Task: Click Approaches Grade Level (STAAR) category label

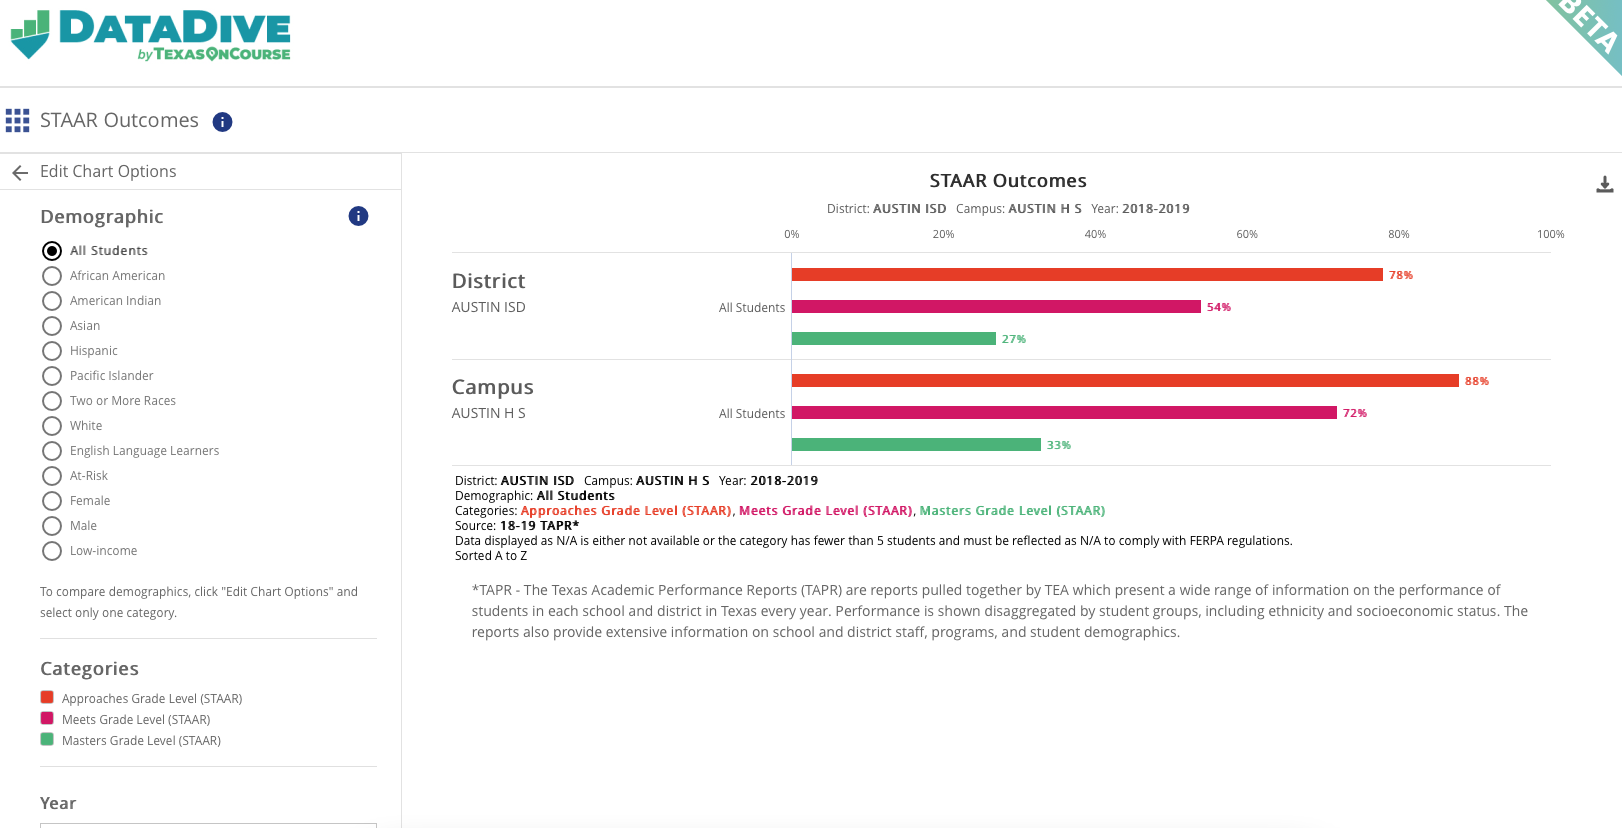Action: [152, 699]
